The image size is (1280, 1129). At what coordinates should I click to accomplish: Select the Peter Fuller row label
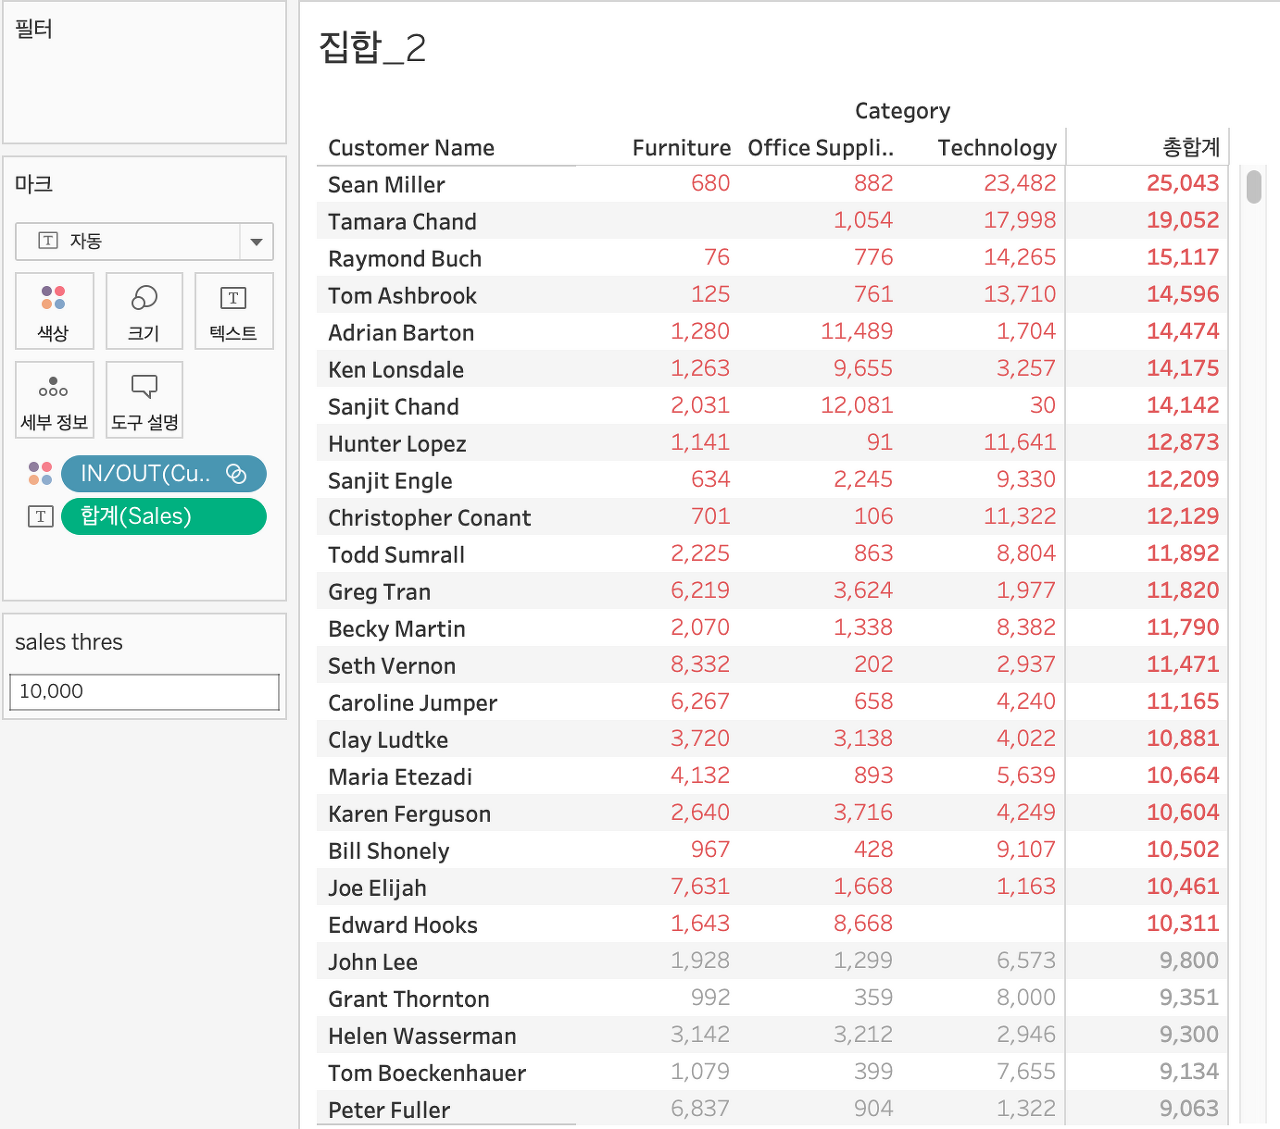tap(389, 1110)
